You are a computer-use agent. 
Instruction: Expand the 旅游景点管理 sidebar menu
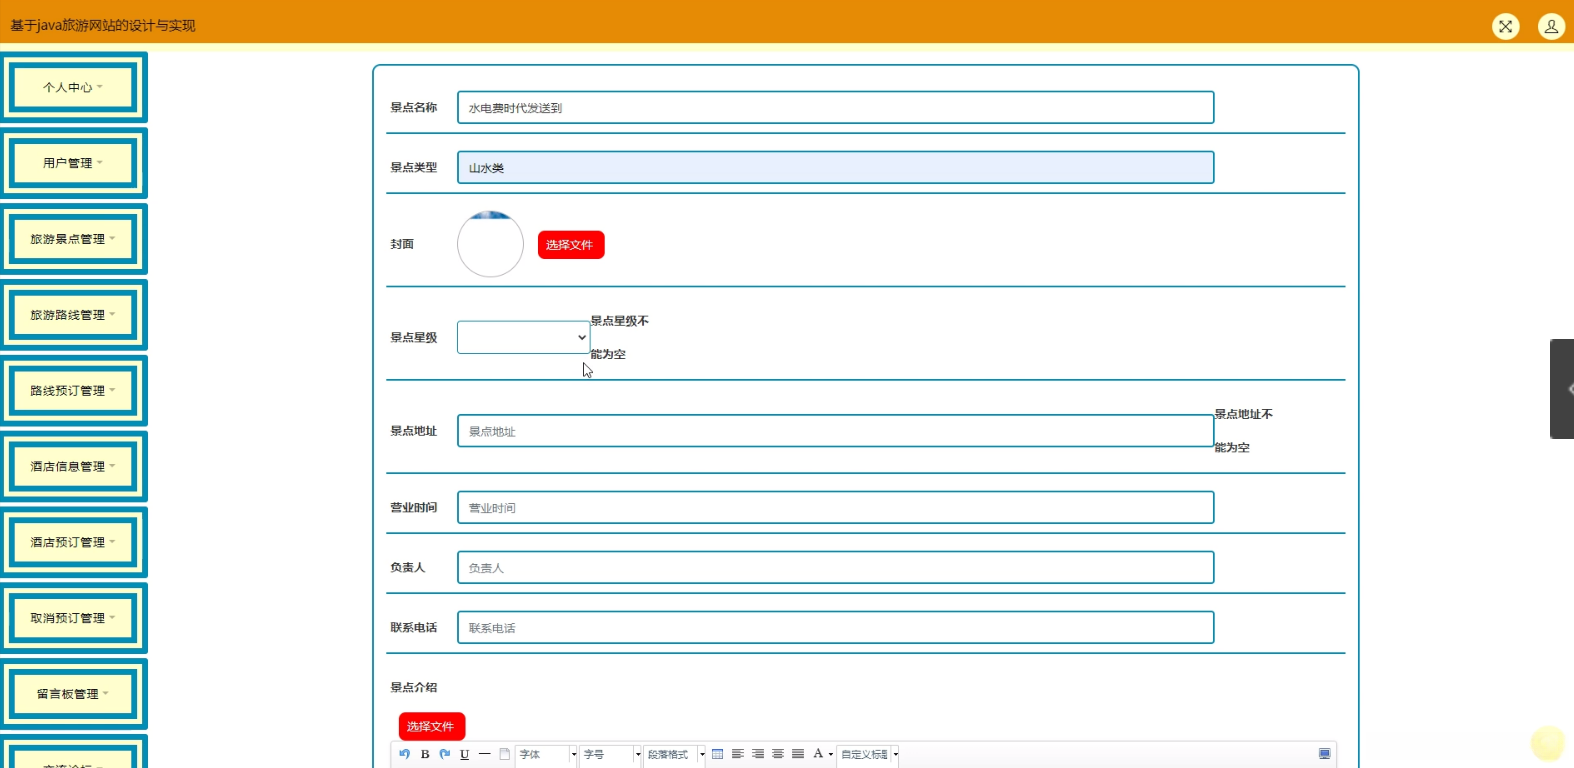[x=73, y=239]
